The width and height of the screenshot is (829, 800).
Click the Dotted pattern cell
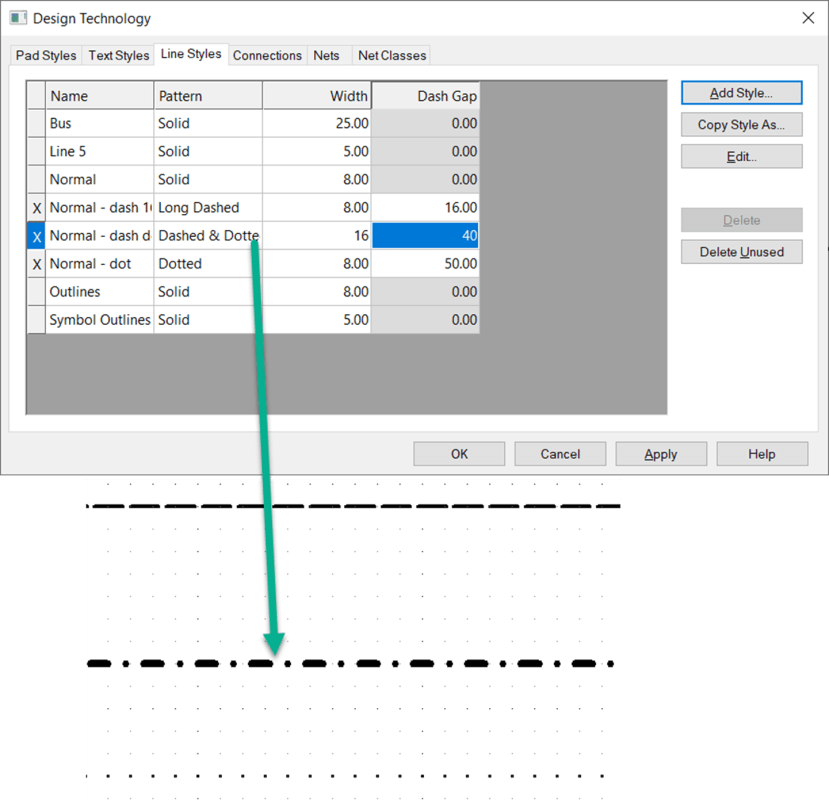click(x=208, y=264)
